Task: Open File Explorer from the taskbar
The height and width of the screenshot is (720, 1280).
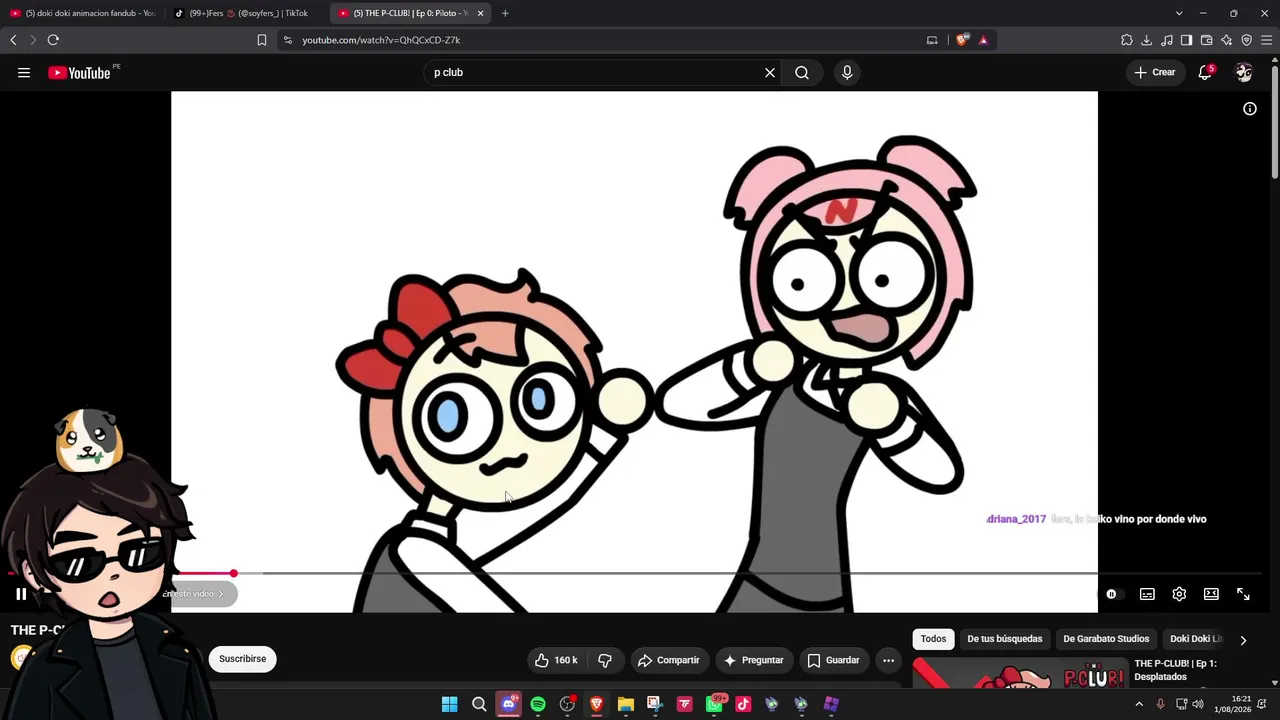Action: [x=626, y=704]
